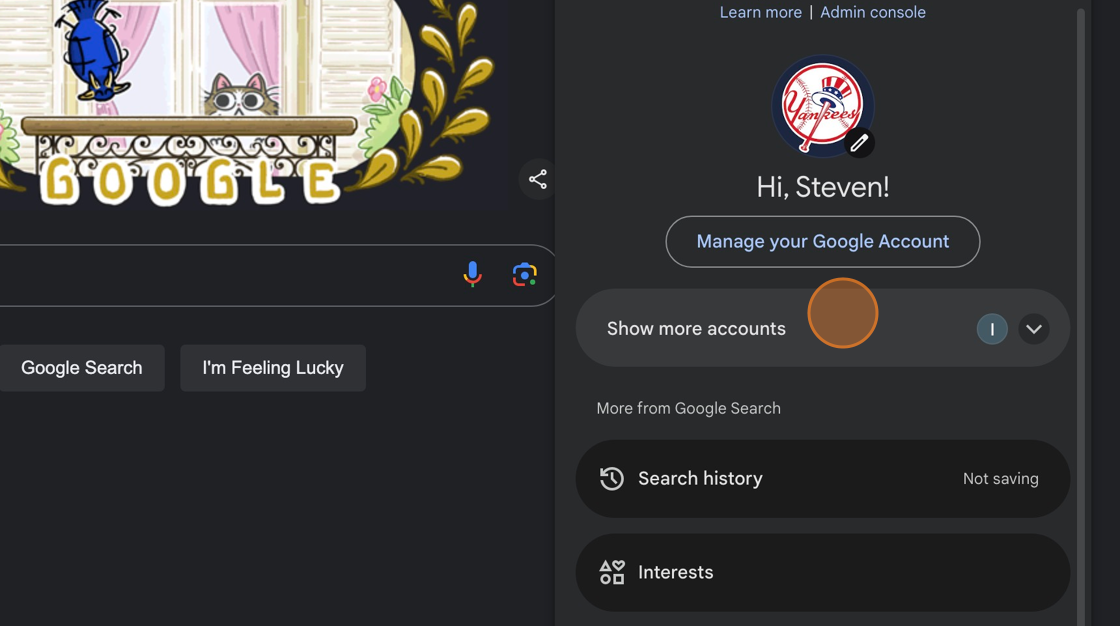This screenshot has height=626, width=1120.
Task: Expand accounts list with chevron arrow
Action: (x=1034, y=329)
